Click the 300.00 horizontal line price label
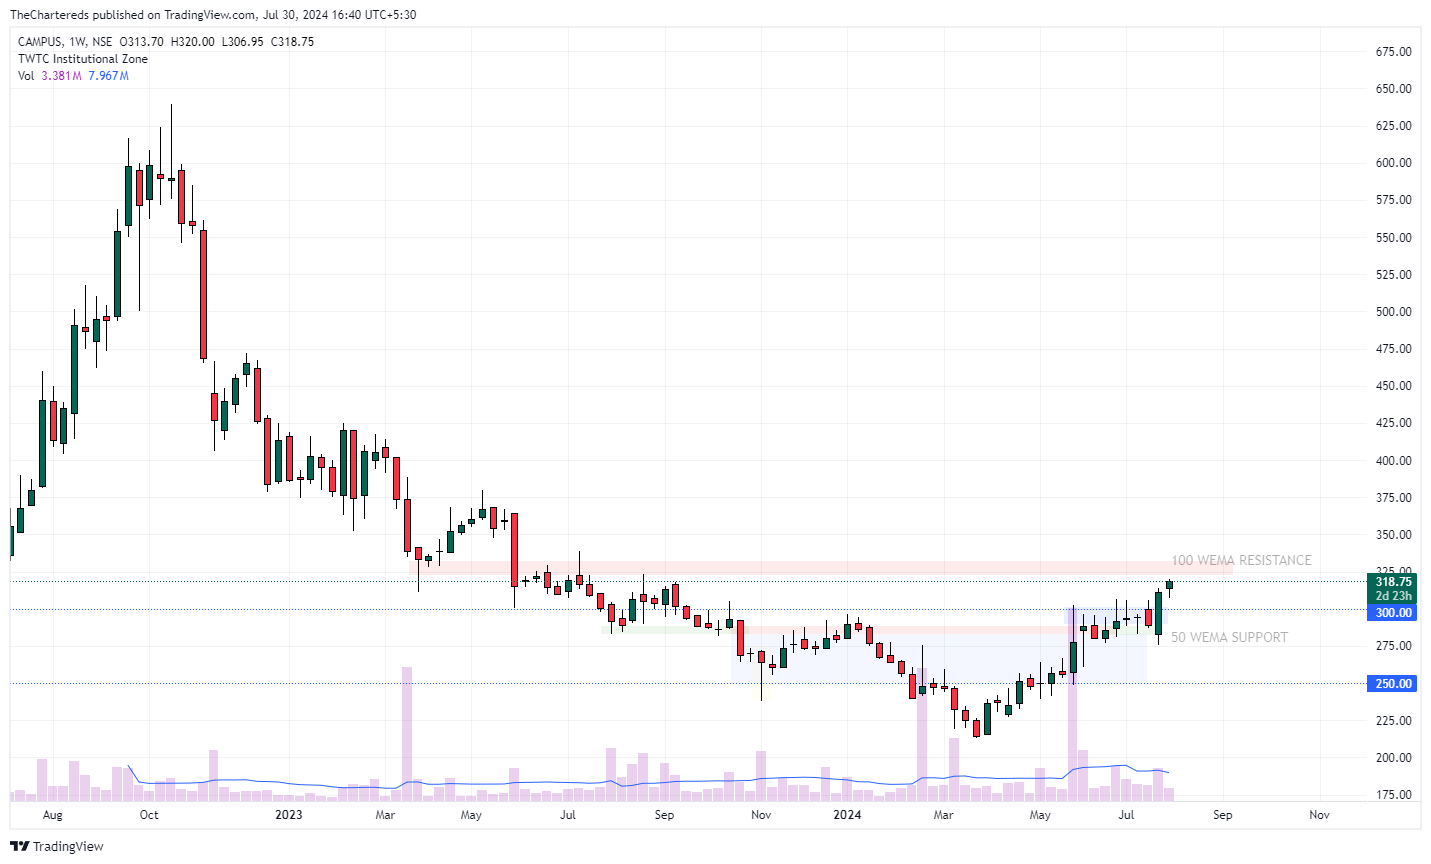 pos(1393,613)
